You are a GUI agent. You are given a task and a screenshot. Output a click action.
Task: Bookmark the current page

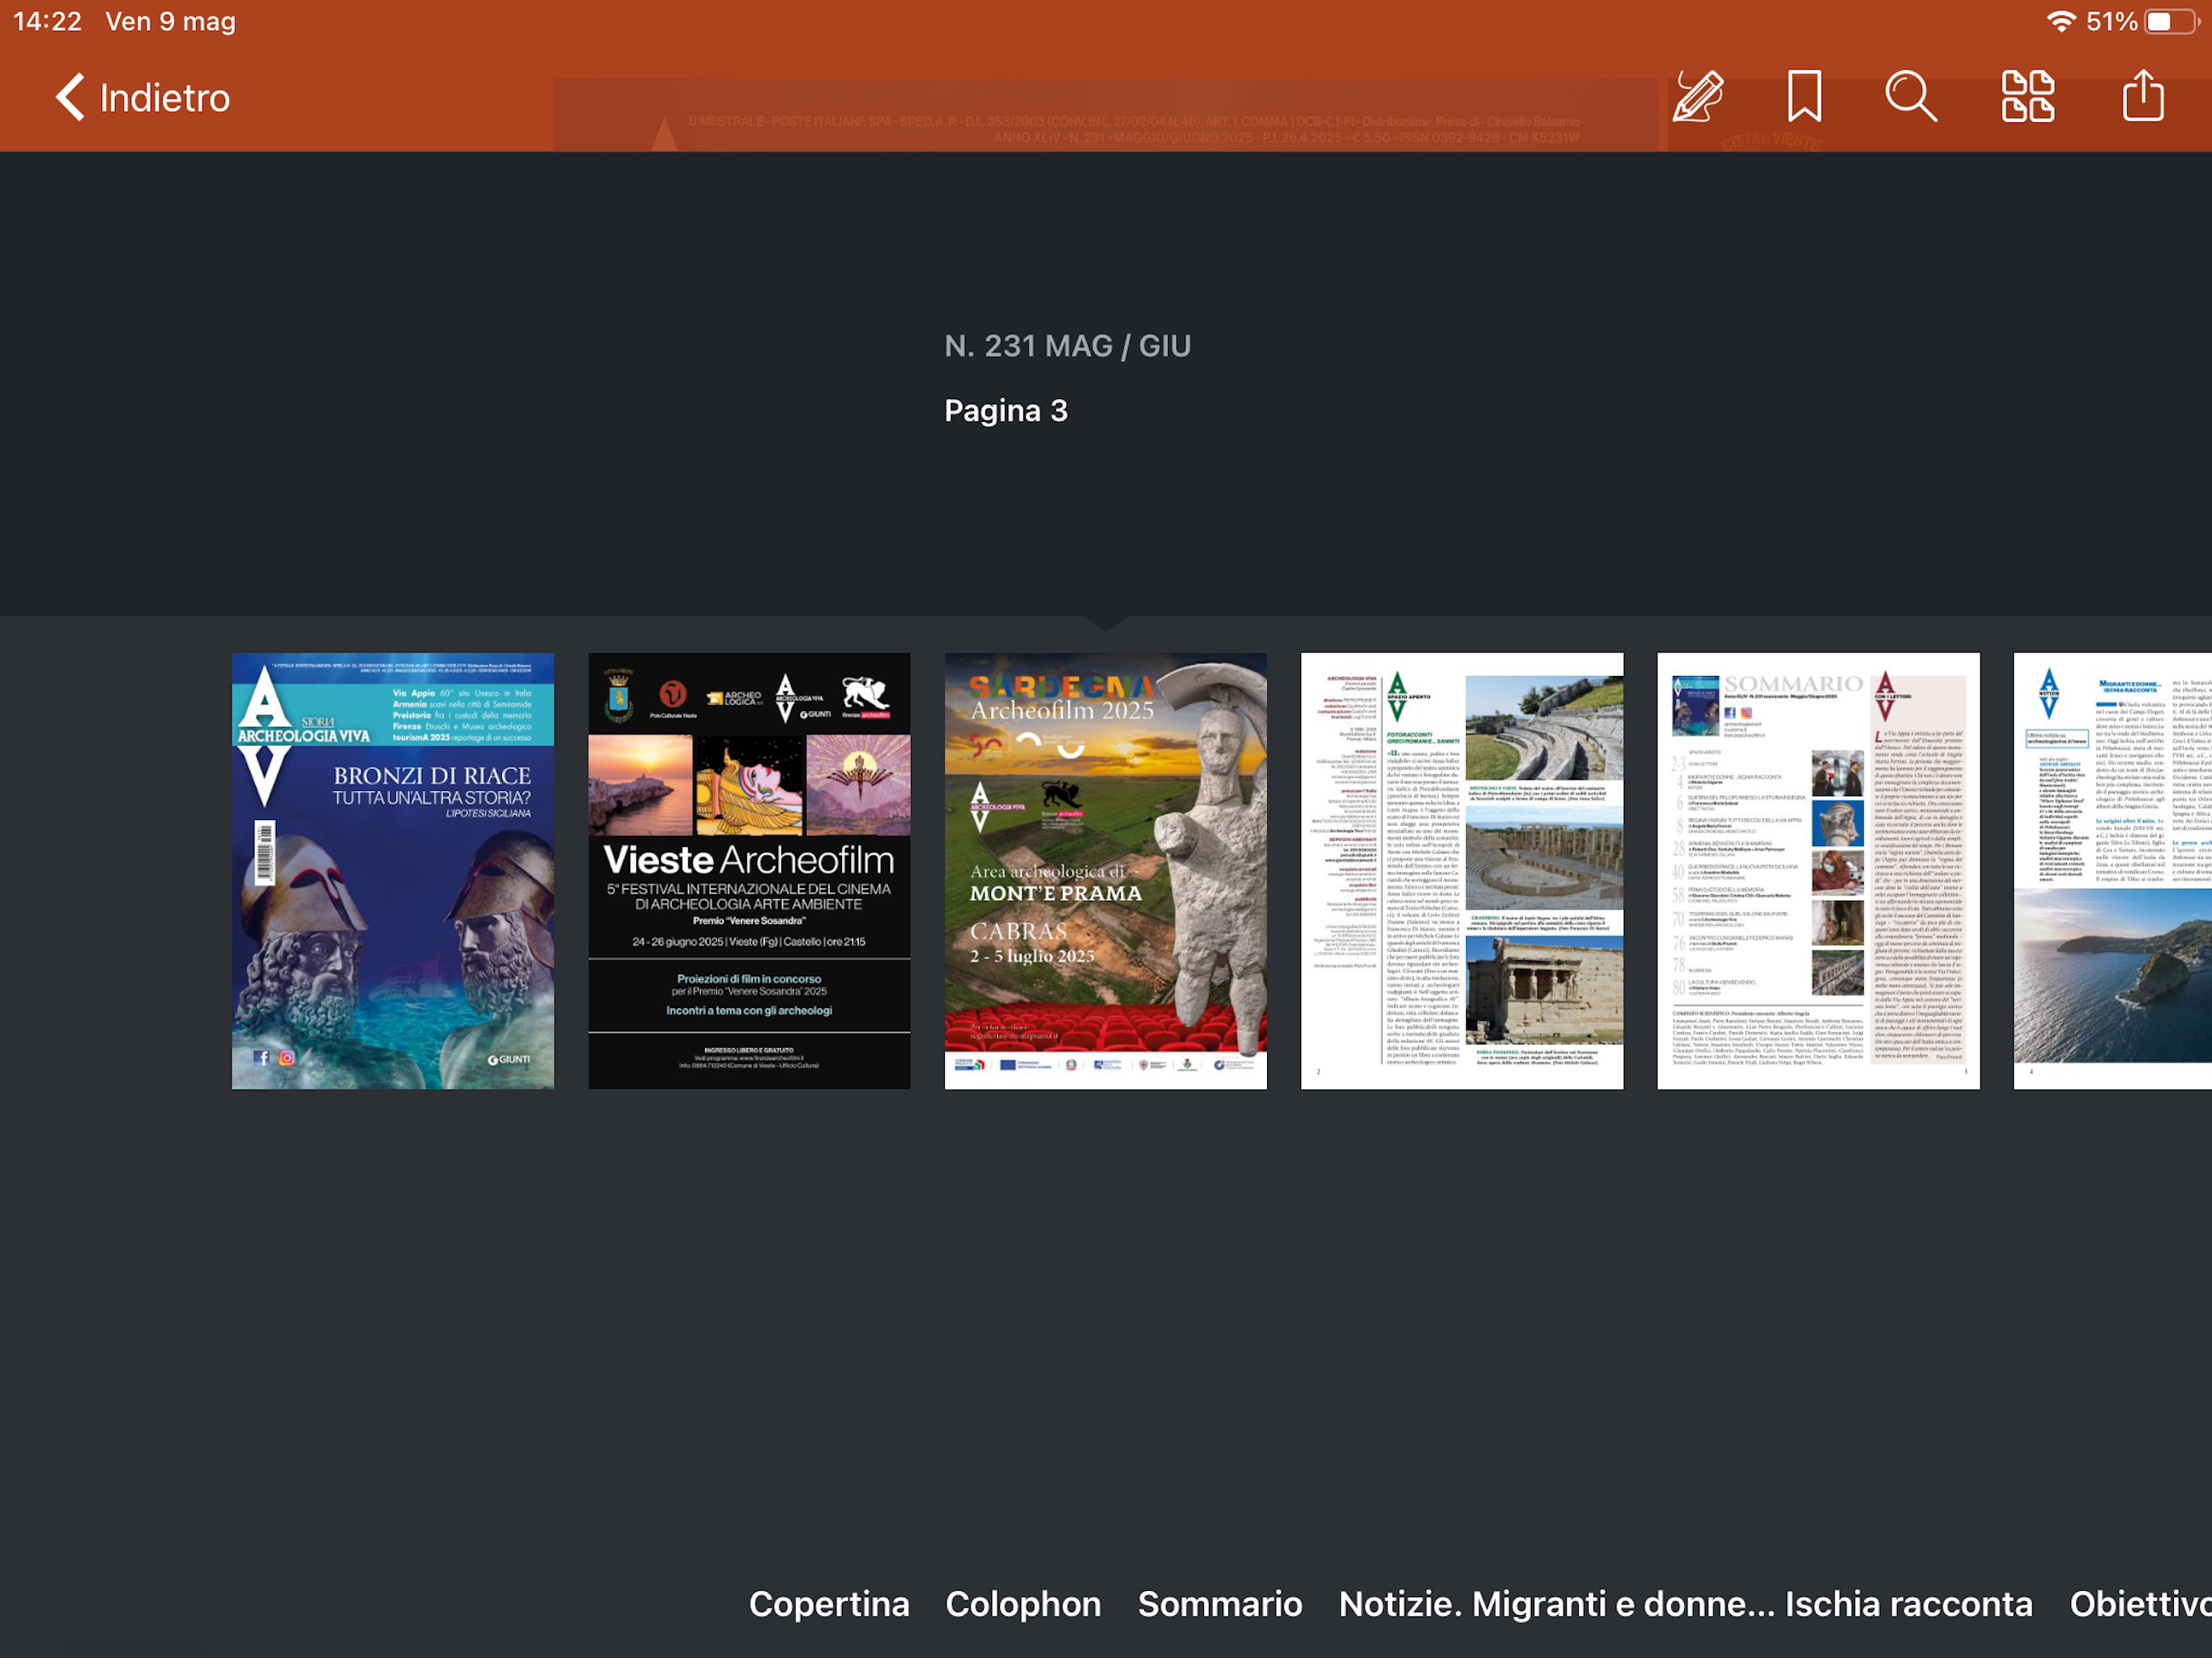[x=1804, y=97]
